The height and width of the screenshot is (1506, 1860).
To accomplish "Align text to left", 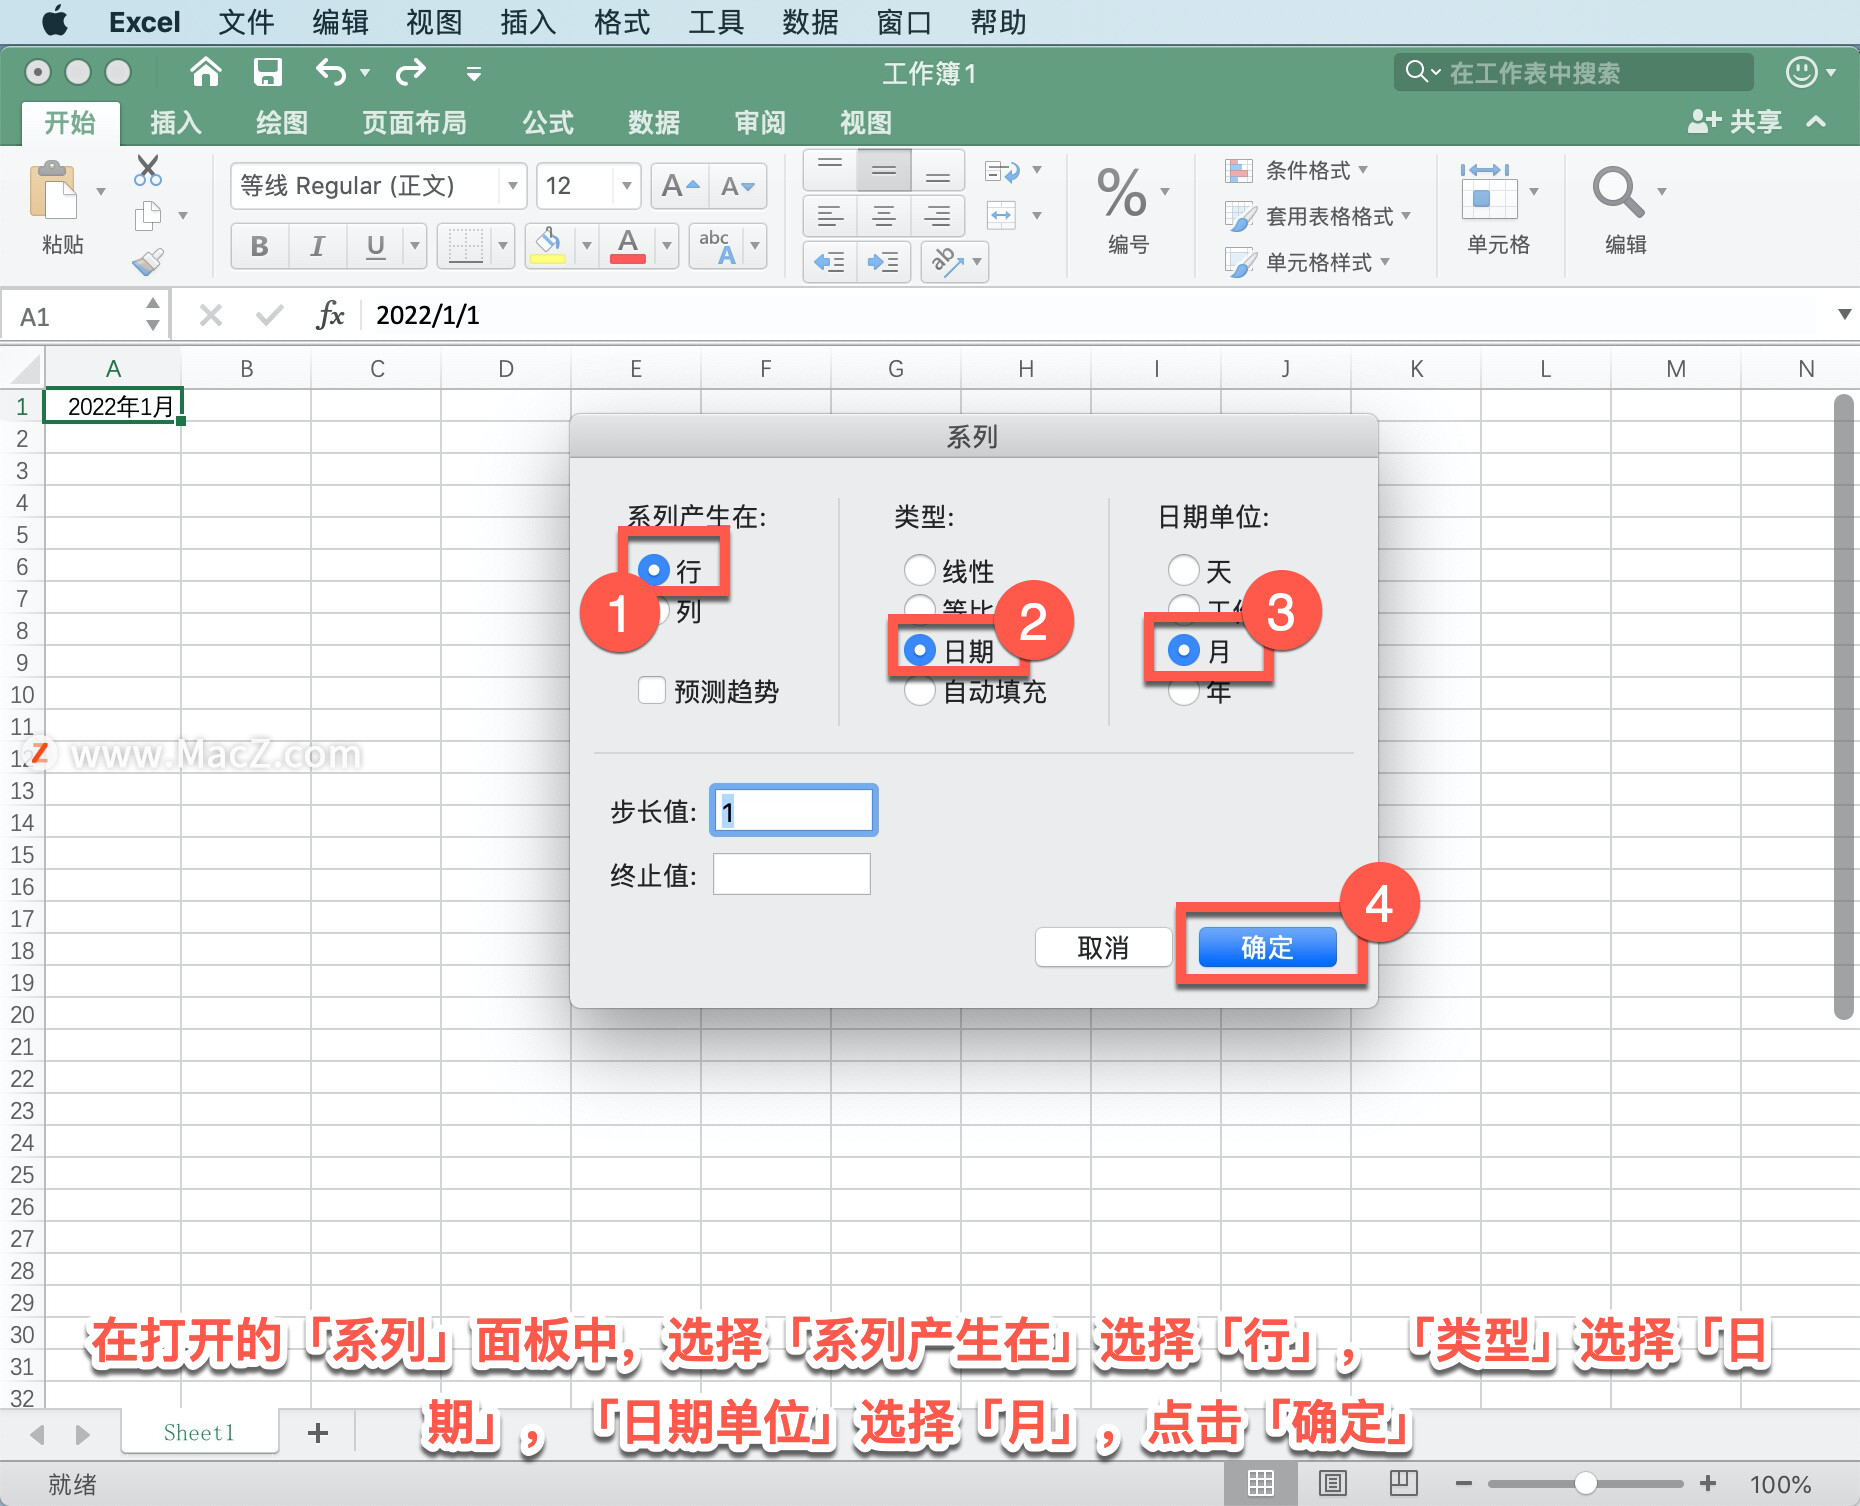I will pyautogui.click(x=830, y=216).
